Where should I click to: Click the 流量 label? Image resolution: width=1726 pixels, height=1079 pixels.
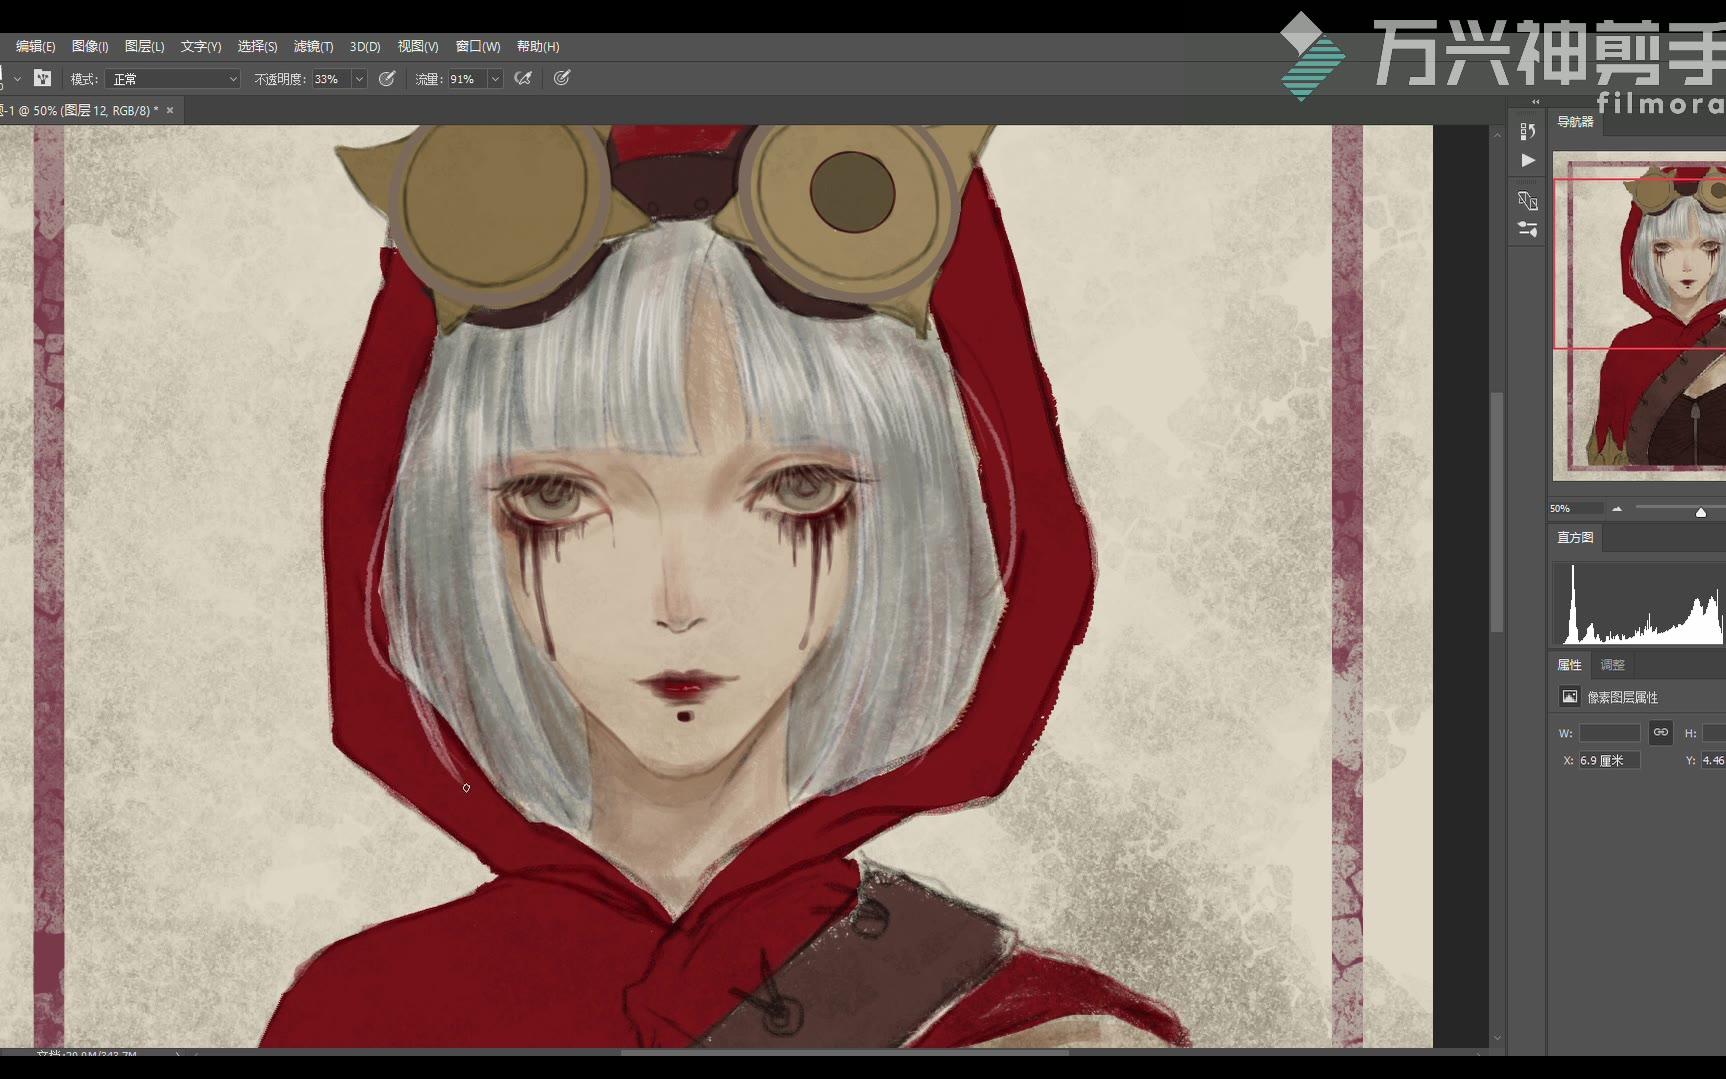click(429, 79)
